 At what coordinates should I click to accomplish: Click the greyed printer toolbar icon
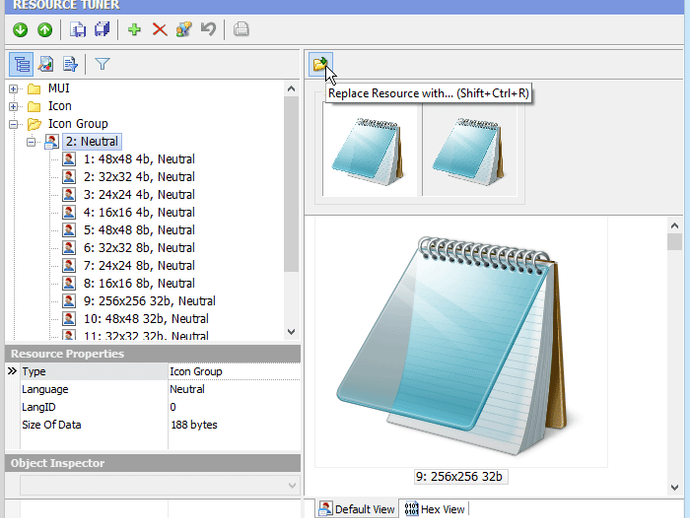tap(241, 29)
